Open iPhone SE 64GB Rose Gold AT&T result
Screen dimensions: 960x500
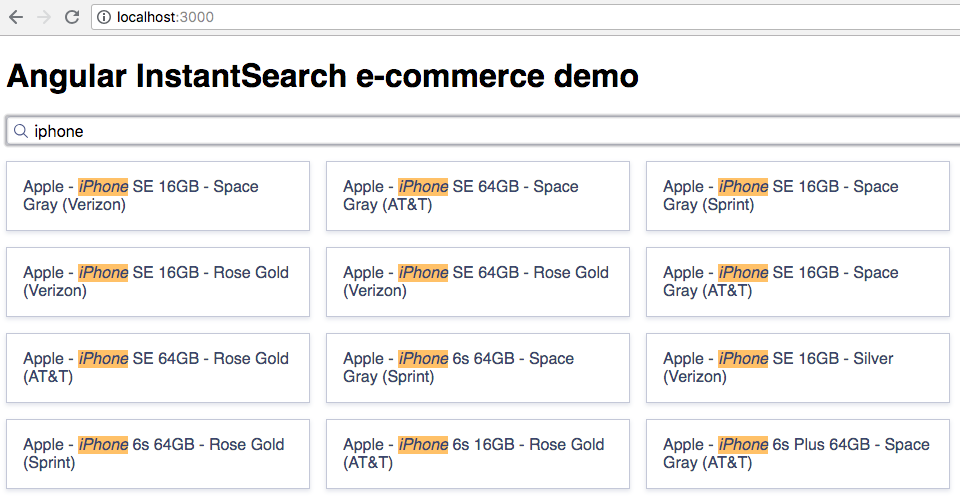[x=157, y=368]
